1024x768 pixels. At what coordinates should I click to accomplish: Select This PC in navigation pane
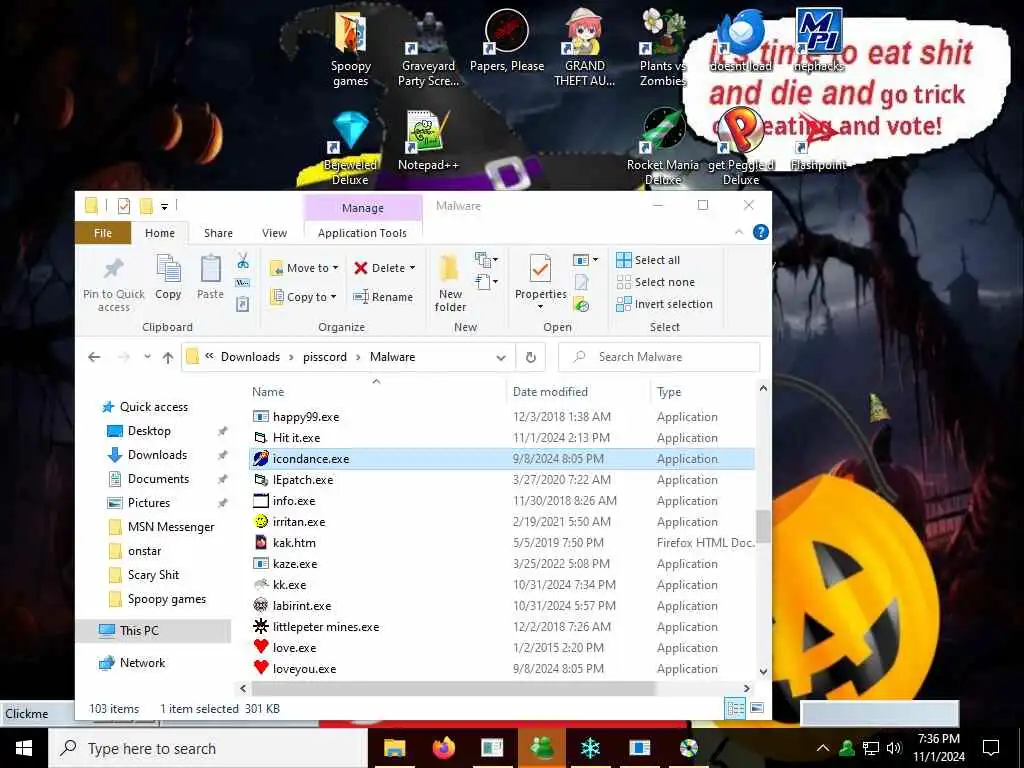[x=138, y=631]
